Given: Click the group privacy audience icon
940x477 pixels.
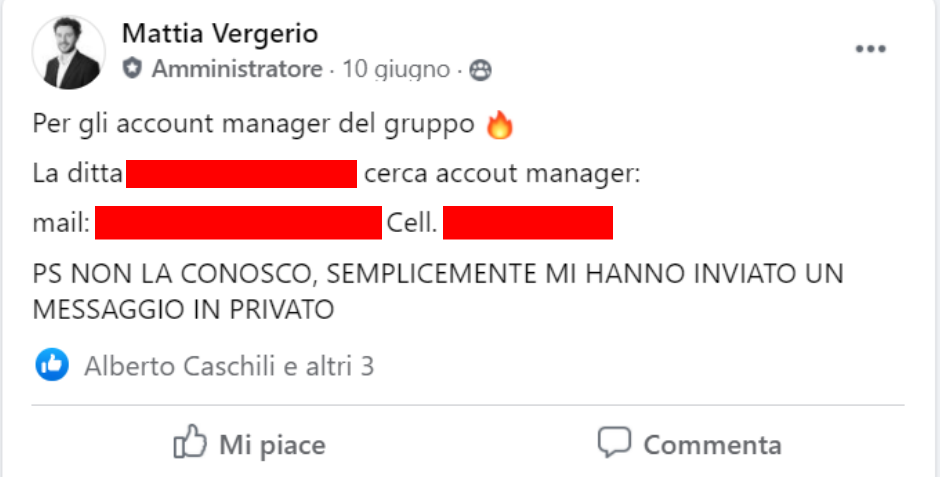Looking at the screenshot, I should click(x=480, y=70).
